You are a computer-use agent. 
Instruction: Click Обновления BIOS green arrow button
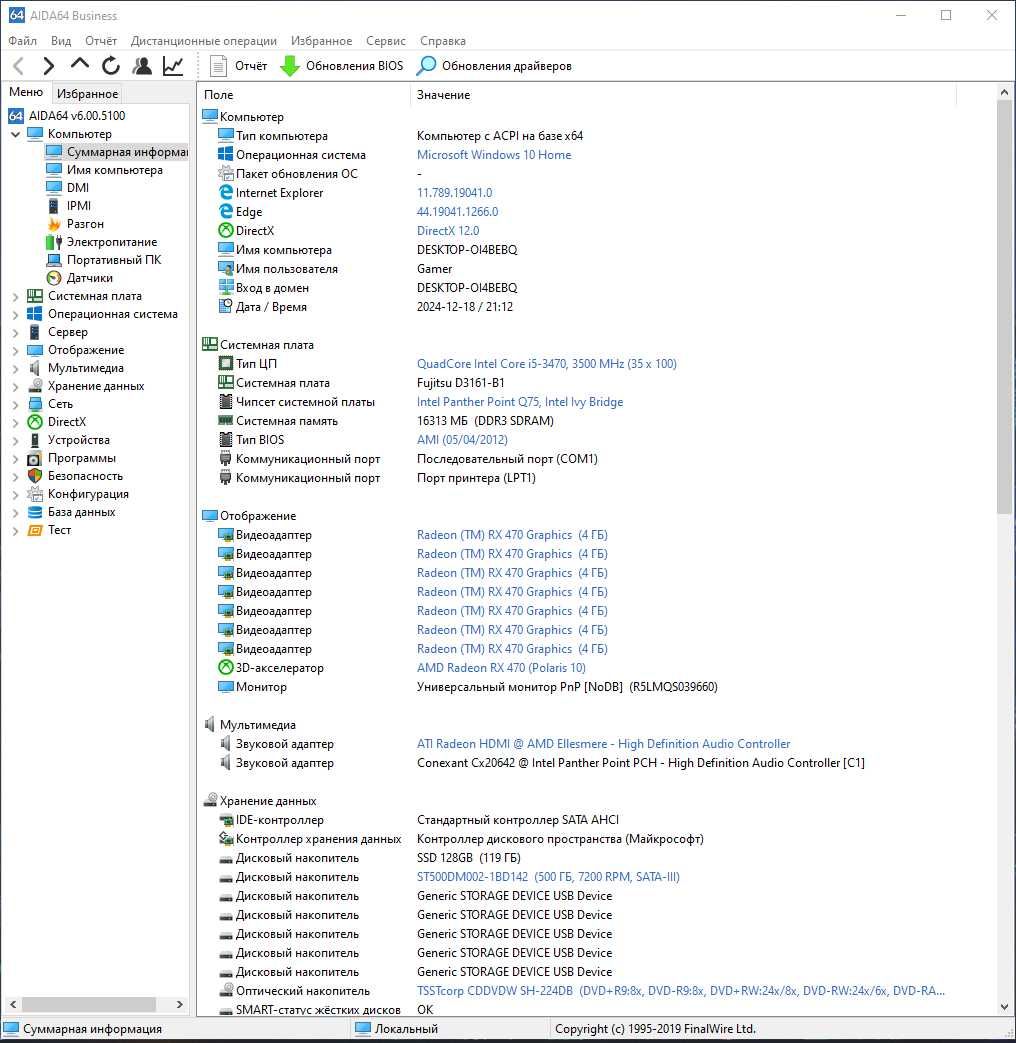click(x=342, y=66)
